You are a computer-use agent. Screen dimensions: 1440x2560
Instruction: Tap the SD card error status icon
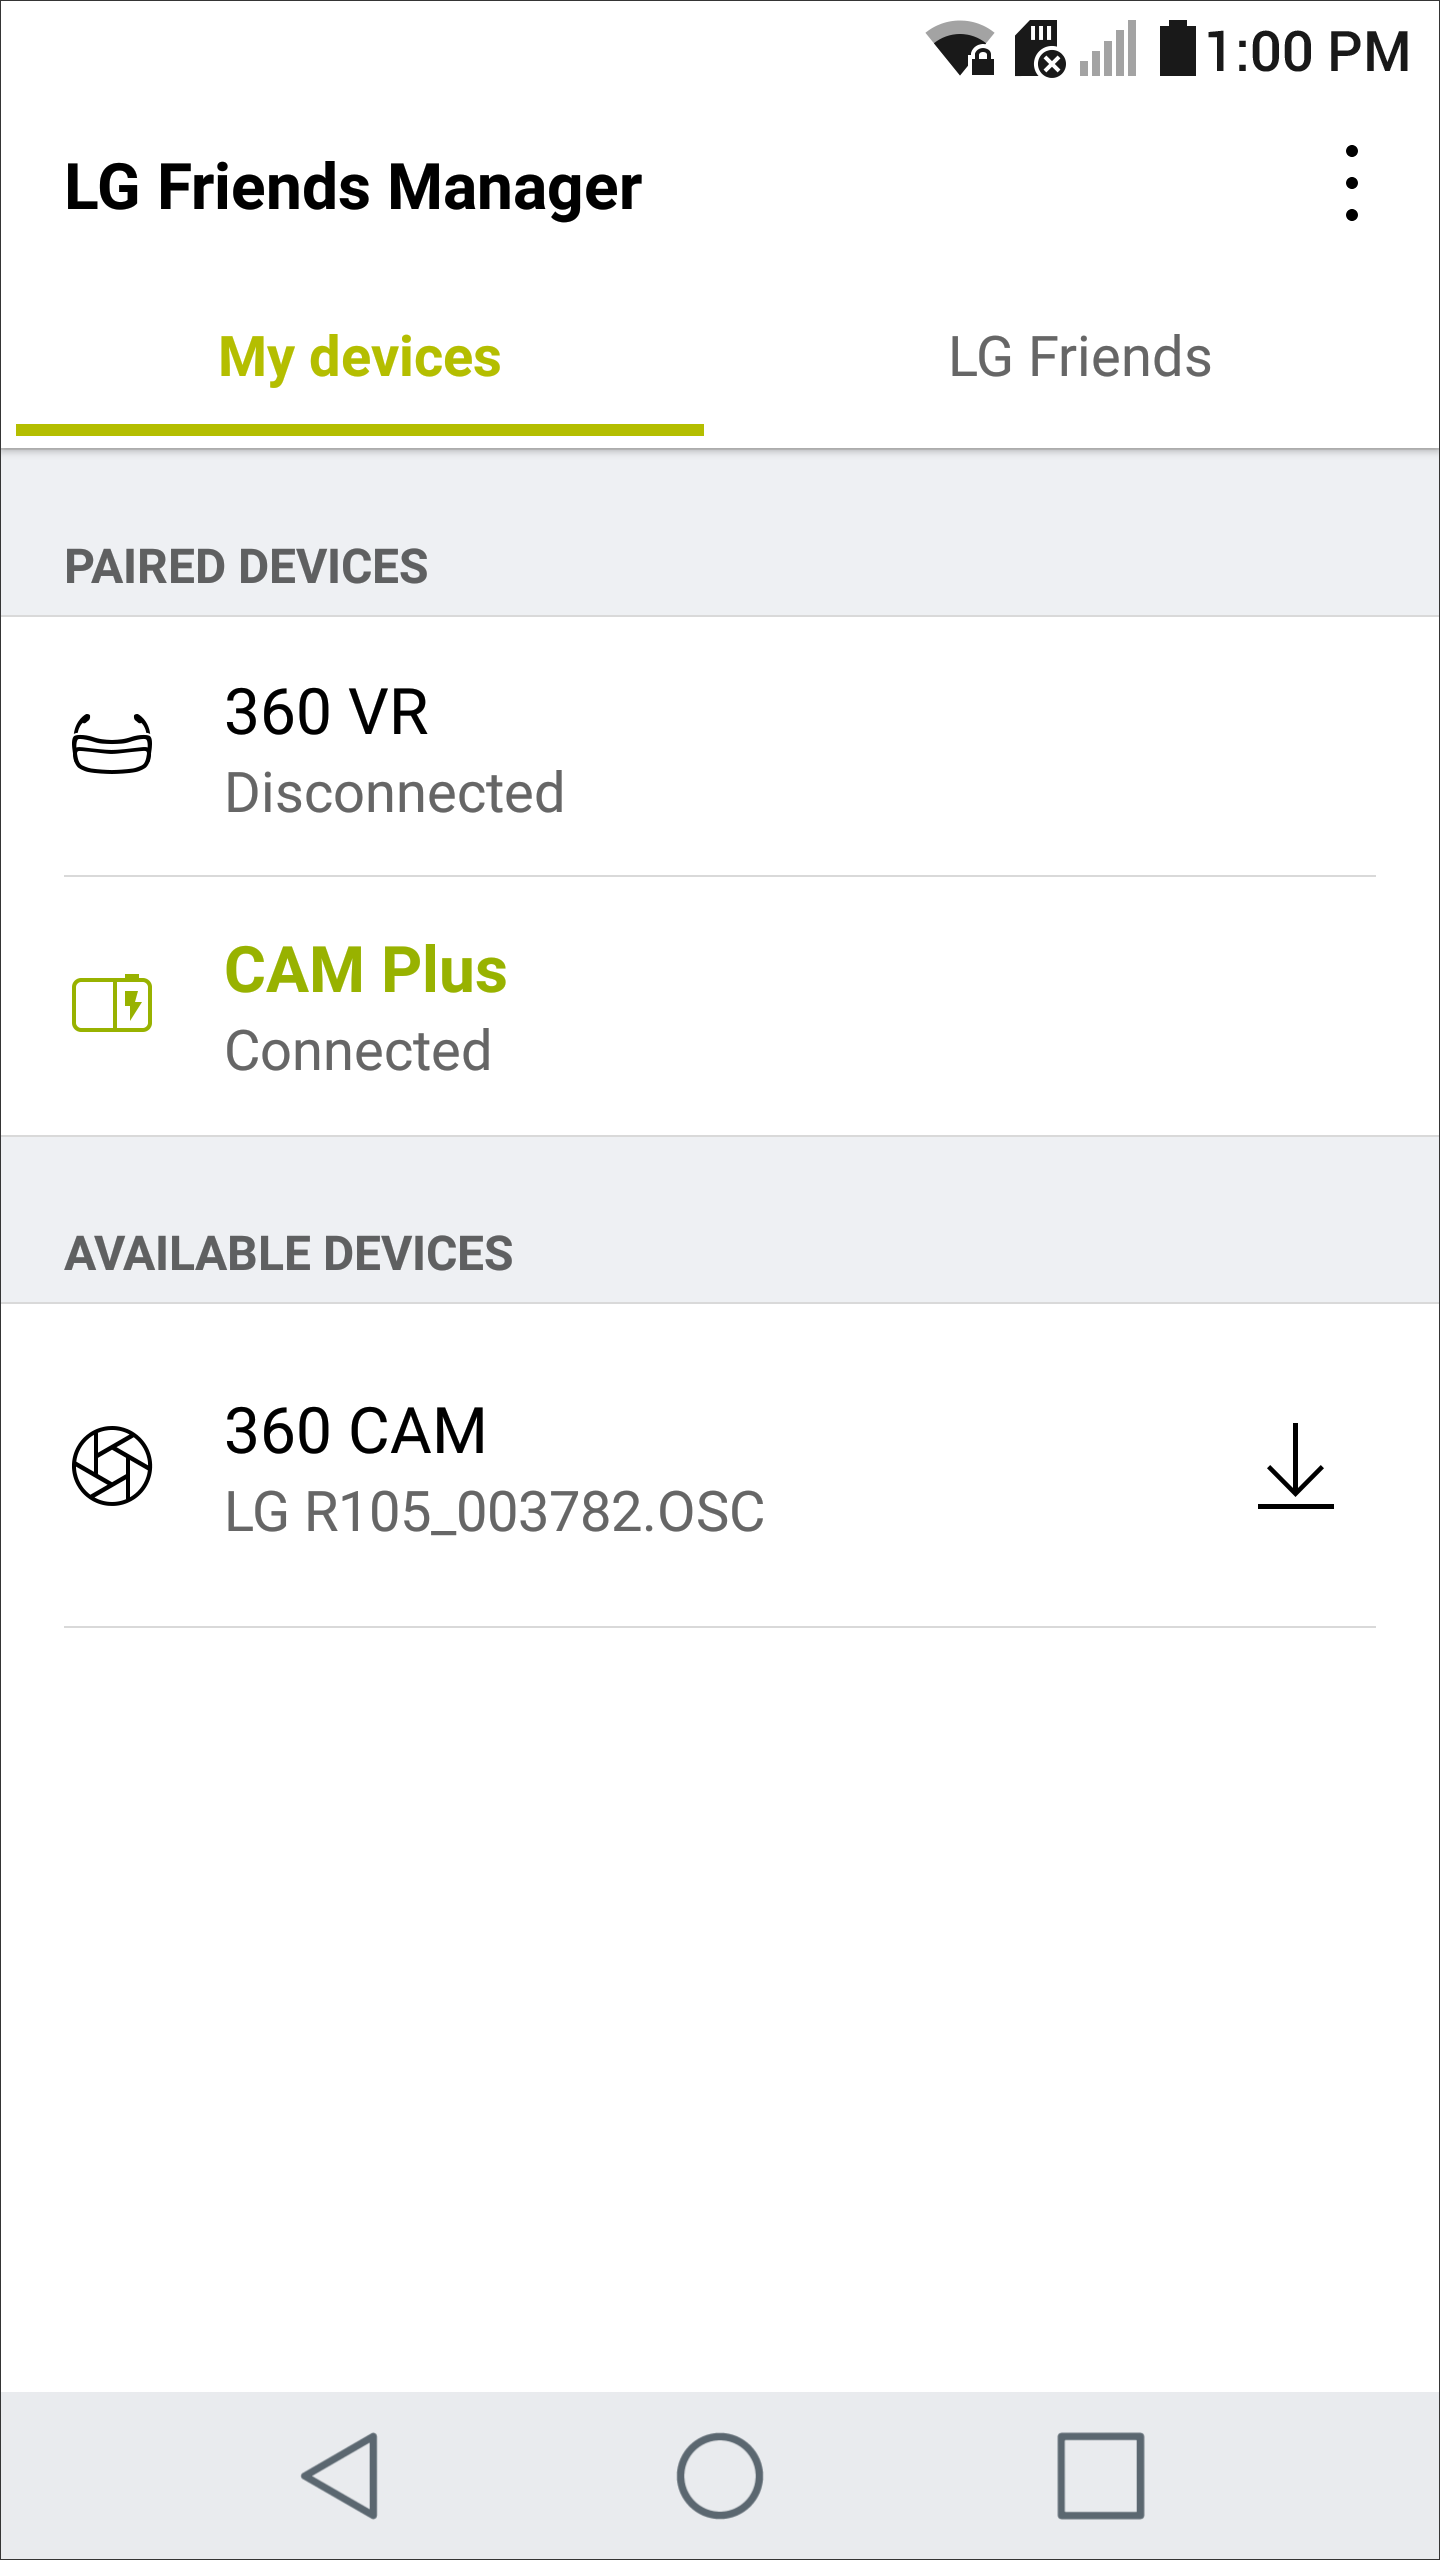pyautogui.click(x=1040, y=48)
